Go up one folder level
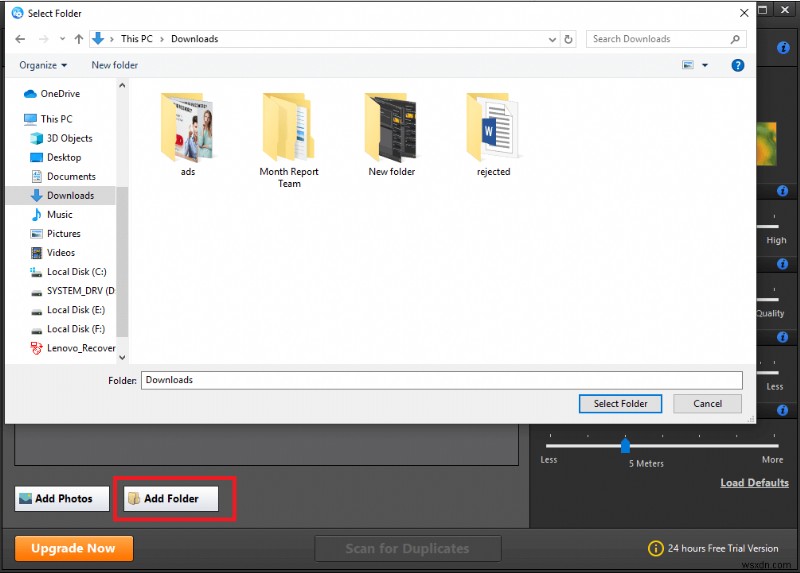The width and height of the screenshot is (800, 573). pos(79,39)
